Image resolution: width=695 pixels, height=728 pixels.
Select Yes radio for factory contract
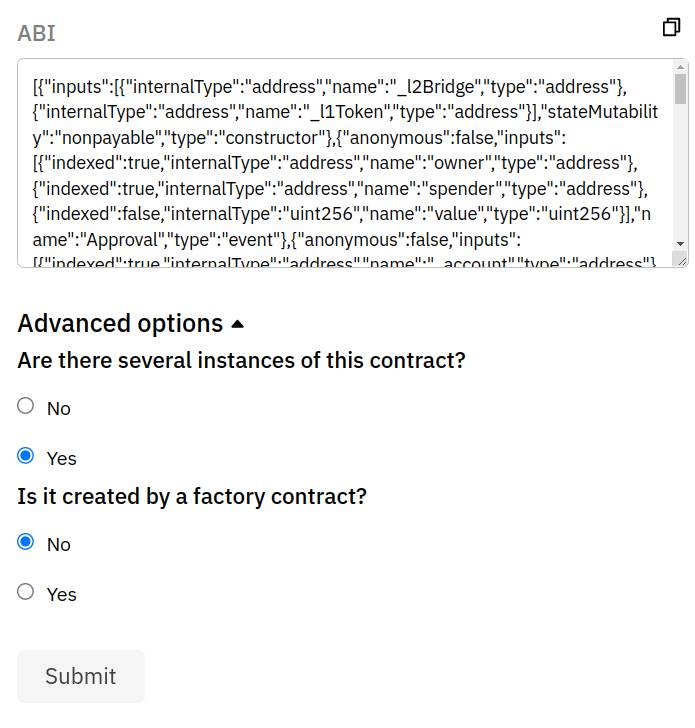pyautogui.click(x=26, y=592)
